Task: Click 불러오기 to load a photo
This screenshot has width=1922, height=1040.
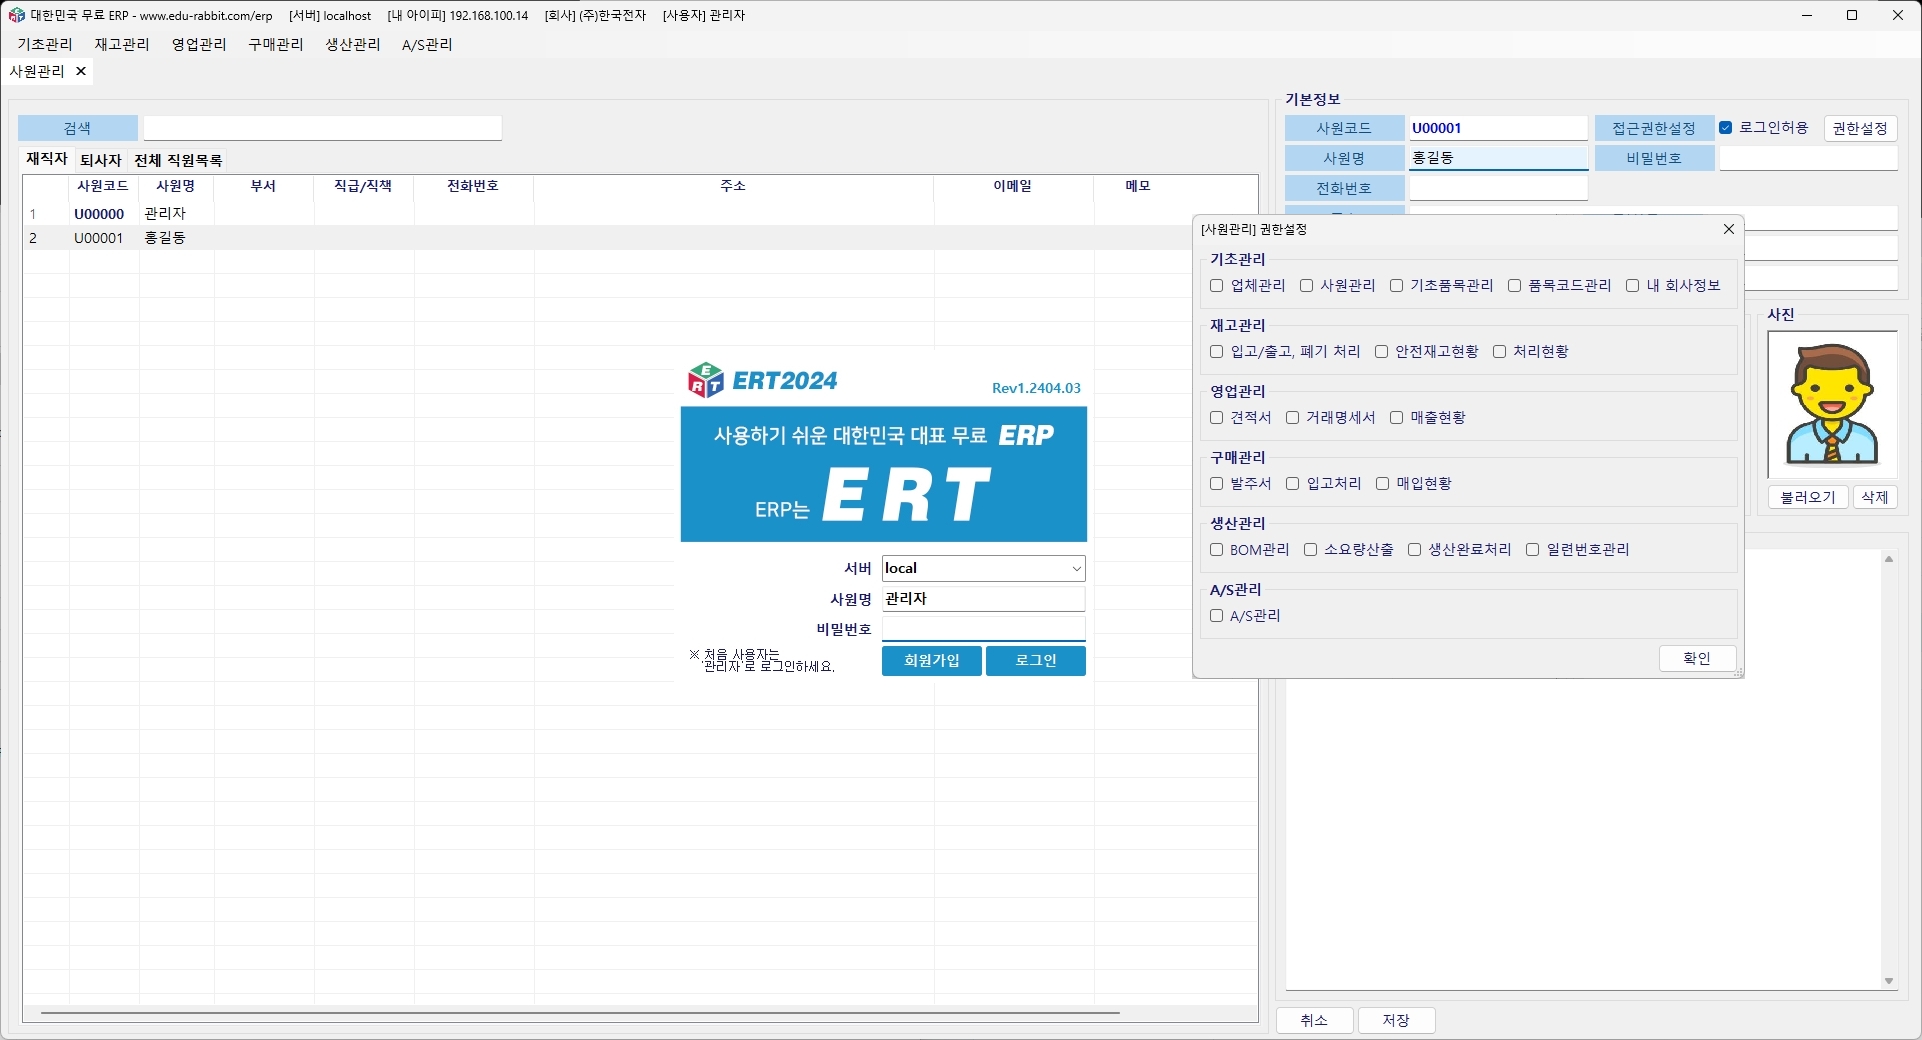Action: 1806,497
